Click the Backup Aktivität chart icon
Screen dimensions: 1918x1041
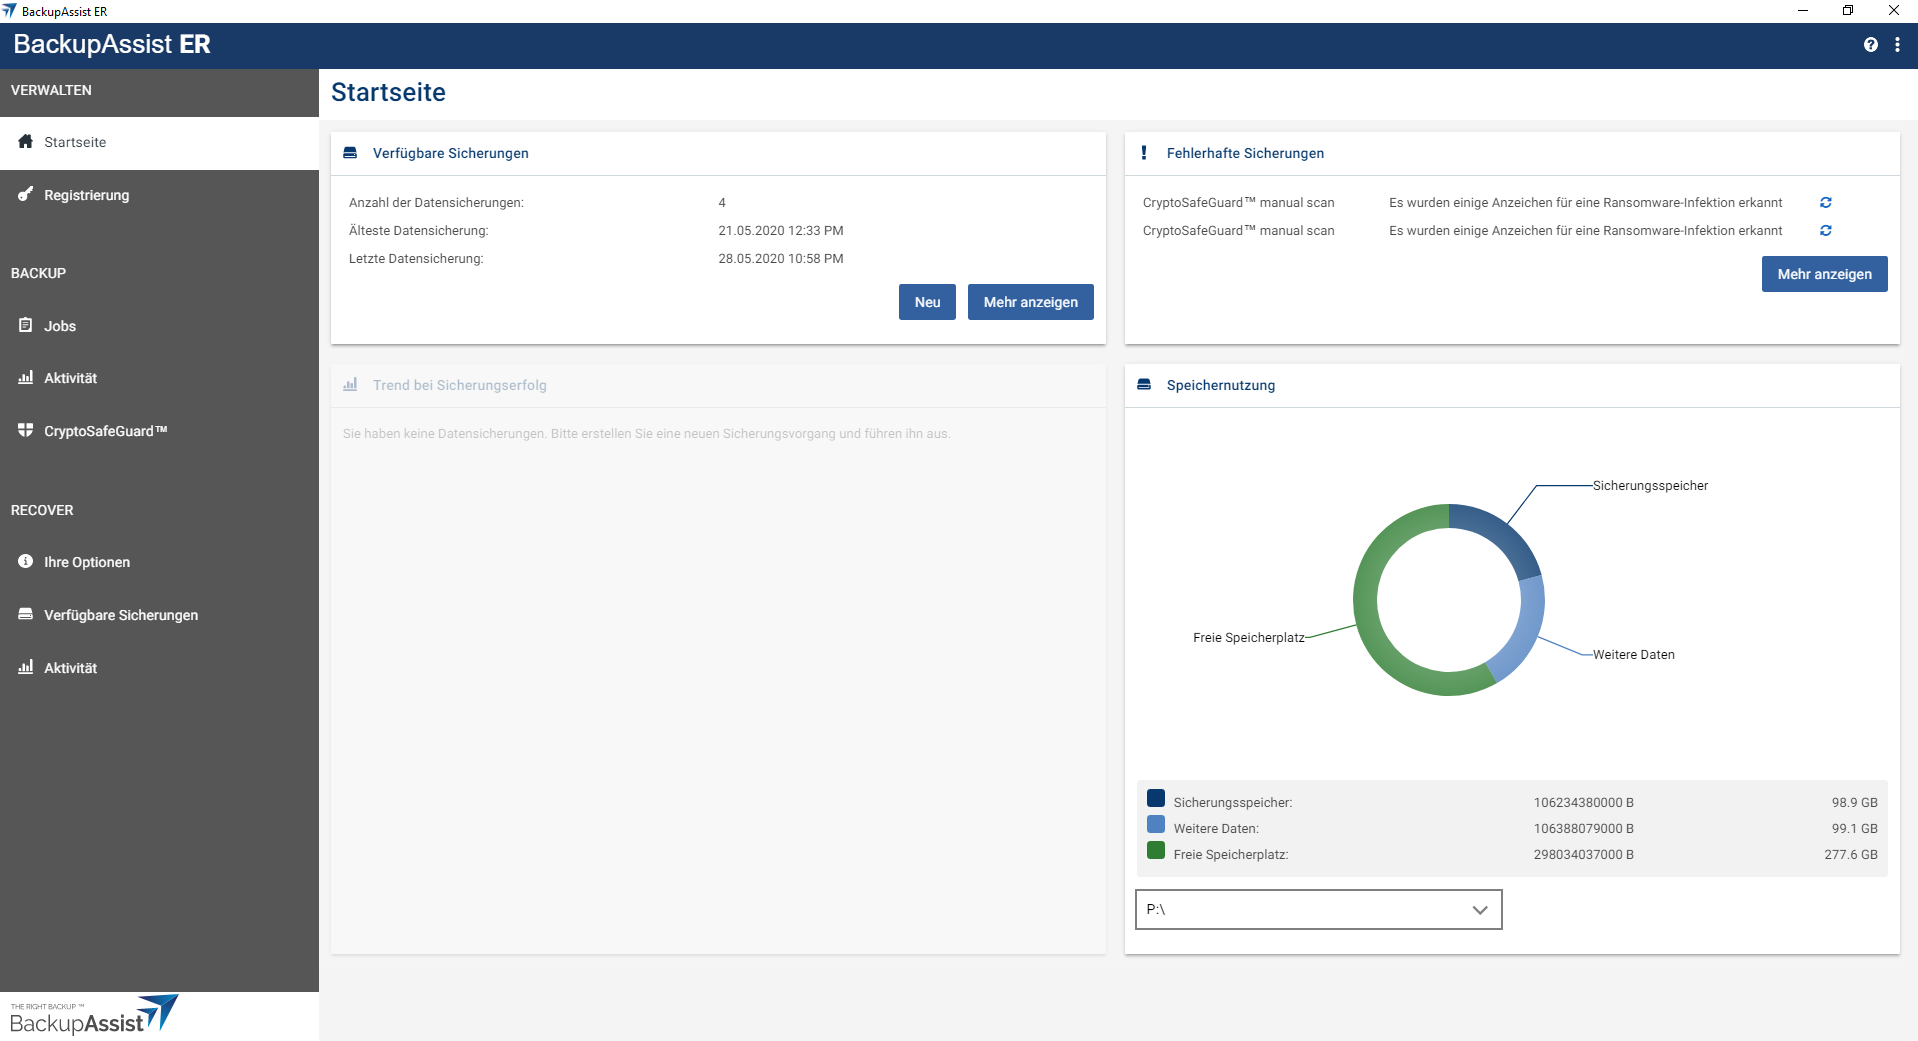[x=26, y=377]
